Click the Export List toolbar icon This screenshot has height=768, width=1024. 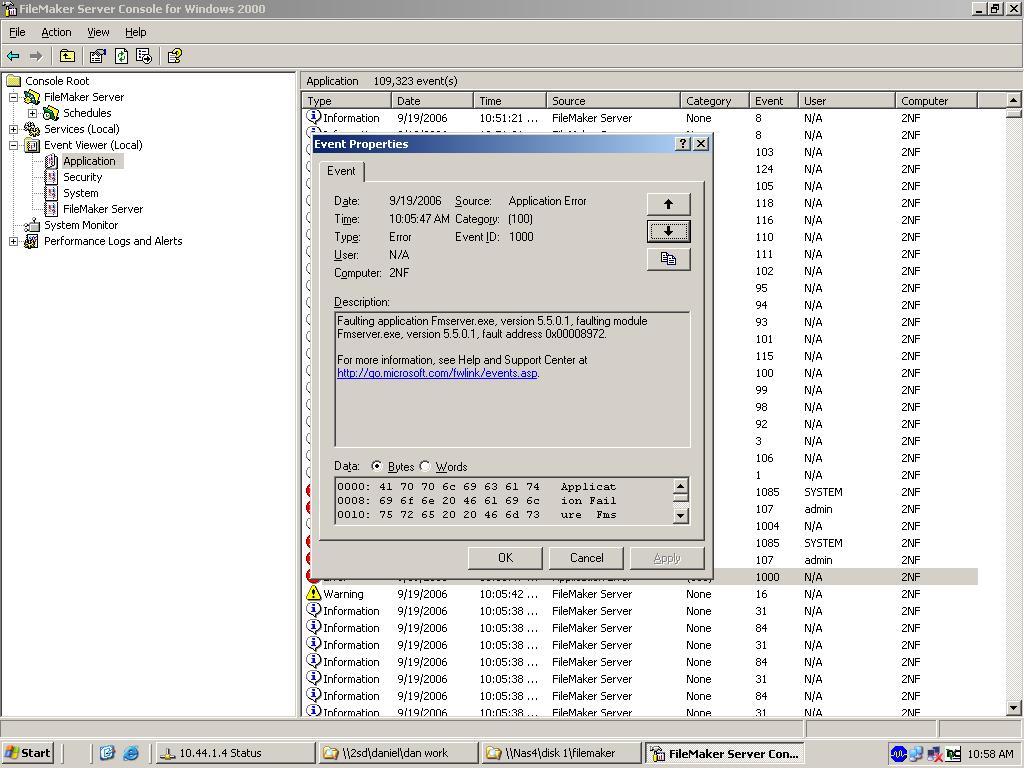144,56
